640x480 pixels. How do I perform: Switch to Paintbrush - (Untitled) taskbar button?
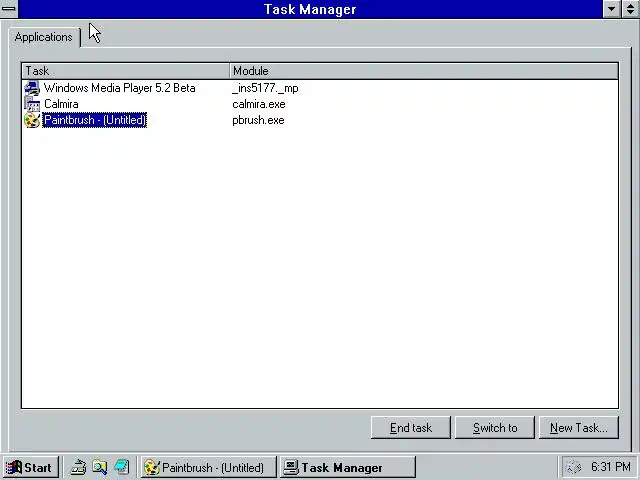209,467
